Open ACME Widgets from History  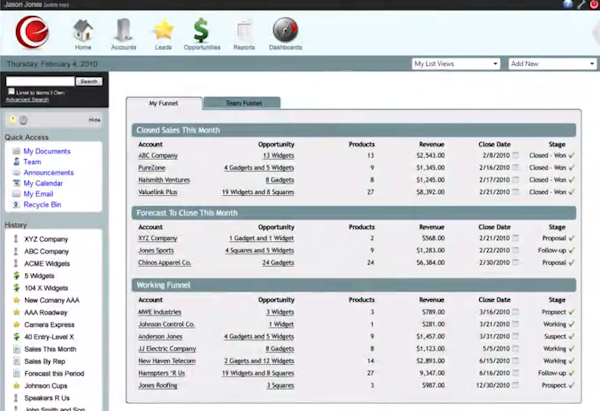[x=47, y=263]
